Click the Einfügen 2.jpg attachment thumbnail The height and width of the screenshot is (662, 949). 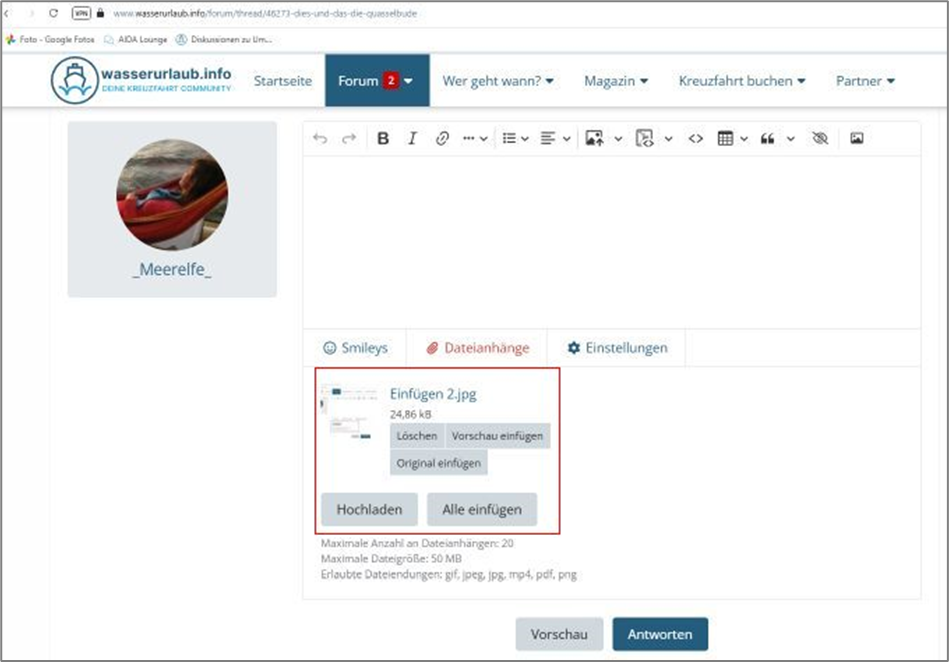click(351, 415)
